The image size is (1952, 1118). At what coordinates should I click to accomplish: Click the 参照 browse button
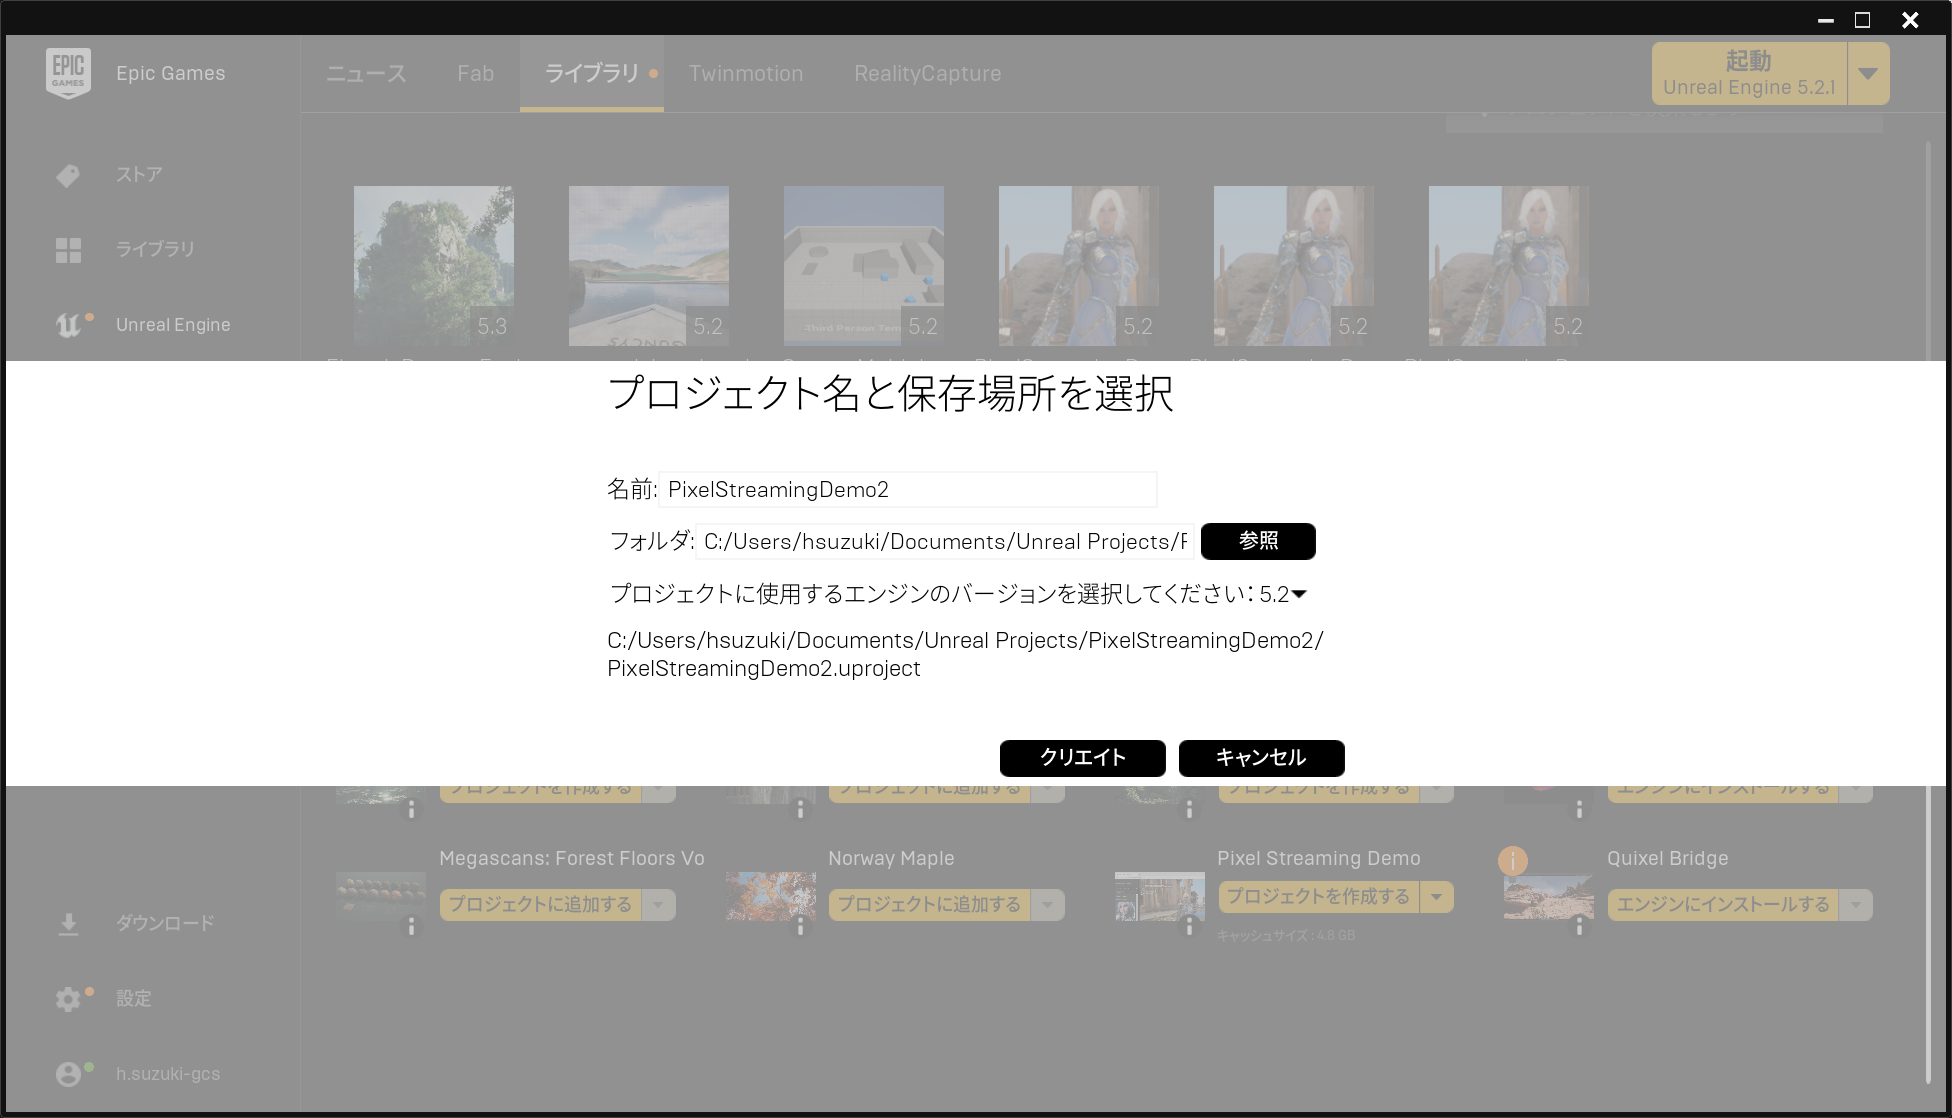tap(1257, 541)
